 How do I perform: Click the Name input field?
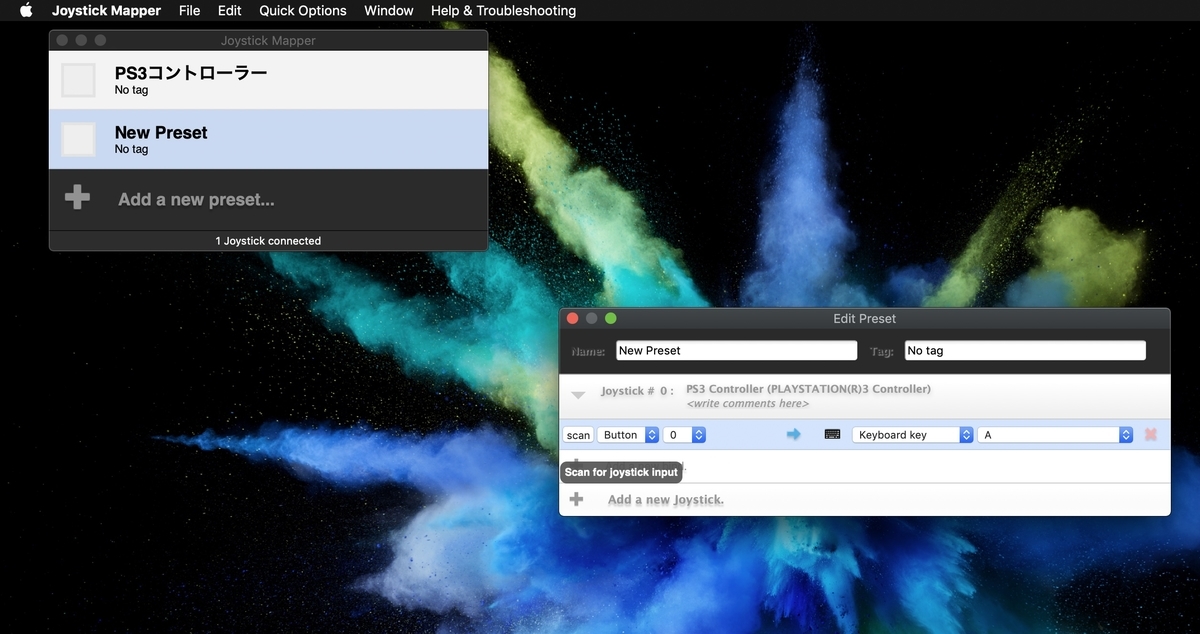pyautogui.click(x=737, y=351)
